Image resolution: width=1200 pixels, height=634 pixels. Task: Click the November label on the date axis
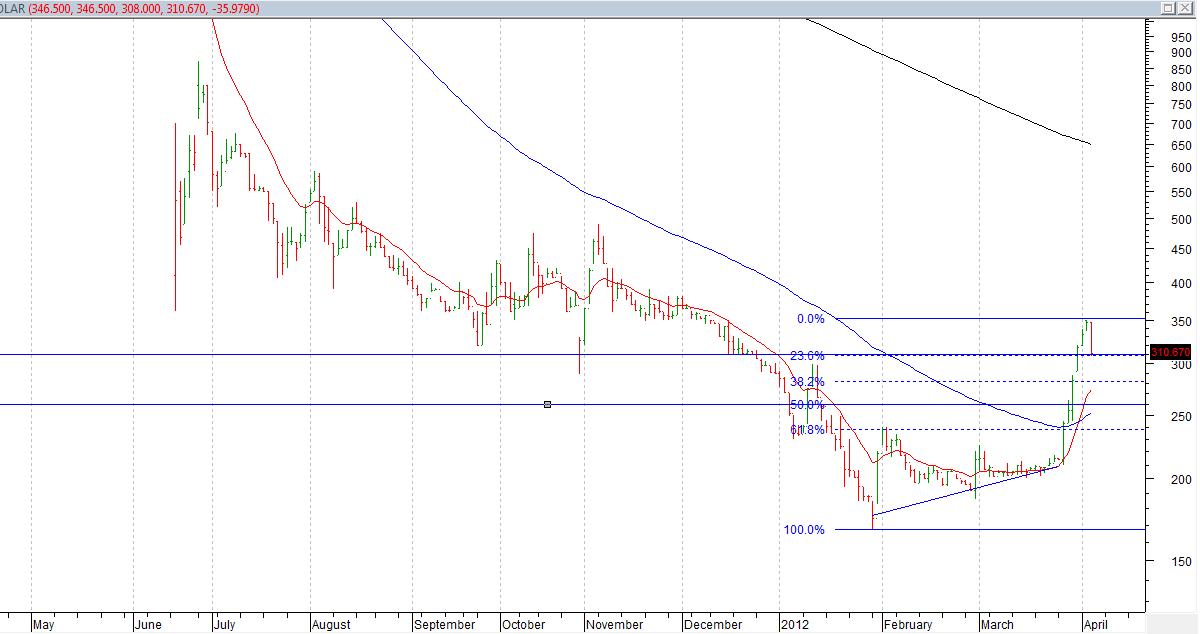(x=615, y=625)
